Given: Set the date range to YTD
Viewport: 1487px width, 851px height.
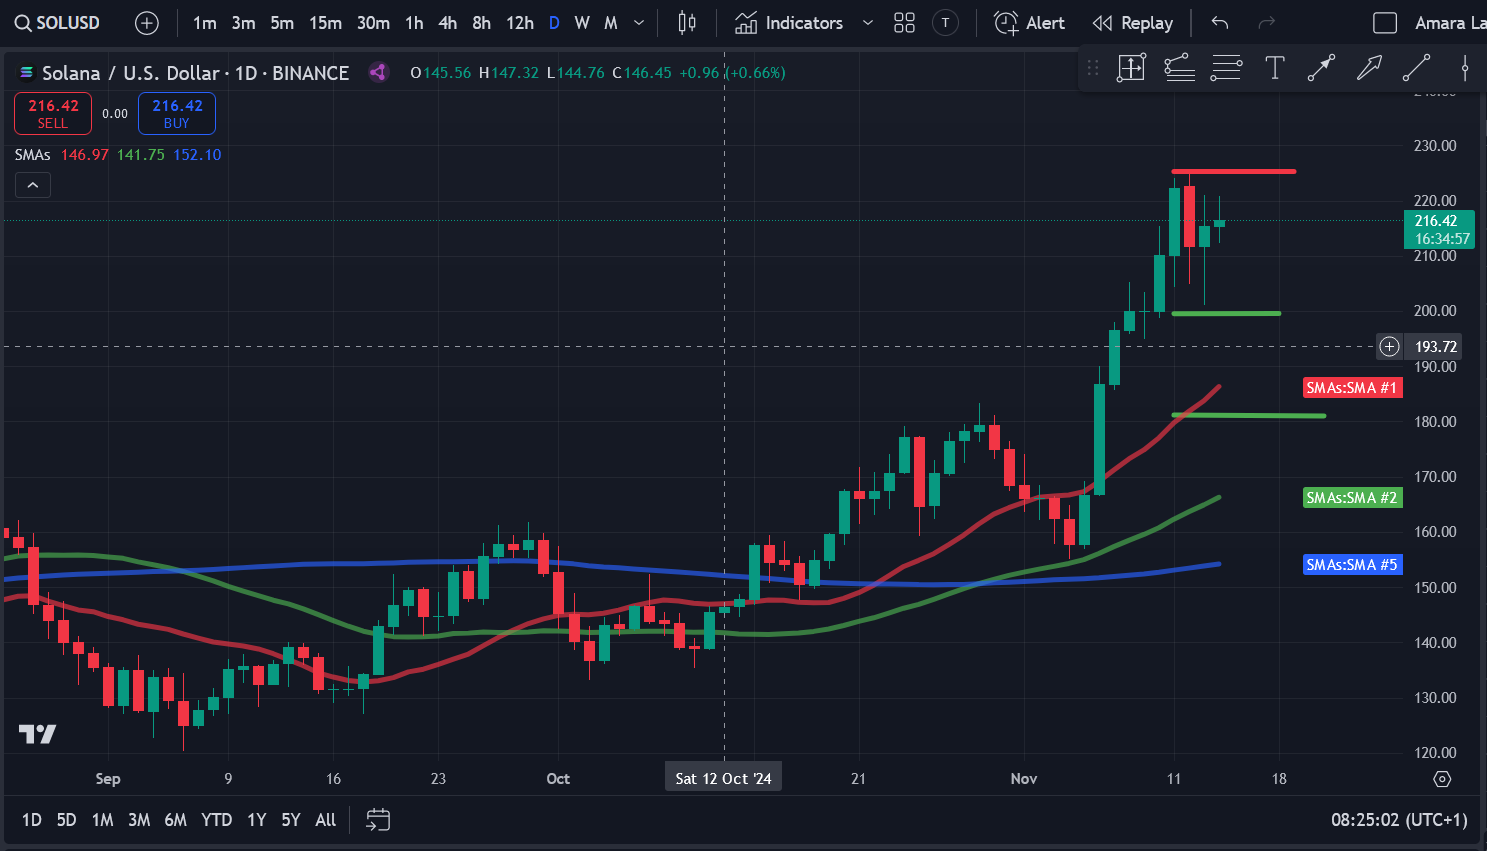Looking at the screenshot, I should click(x=217, y=820).
